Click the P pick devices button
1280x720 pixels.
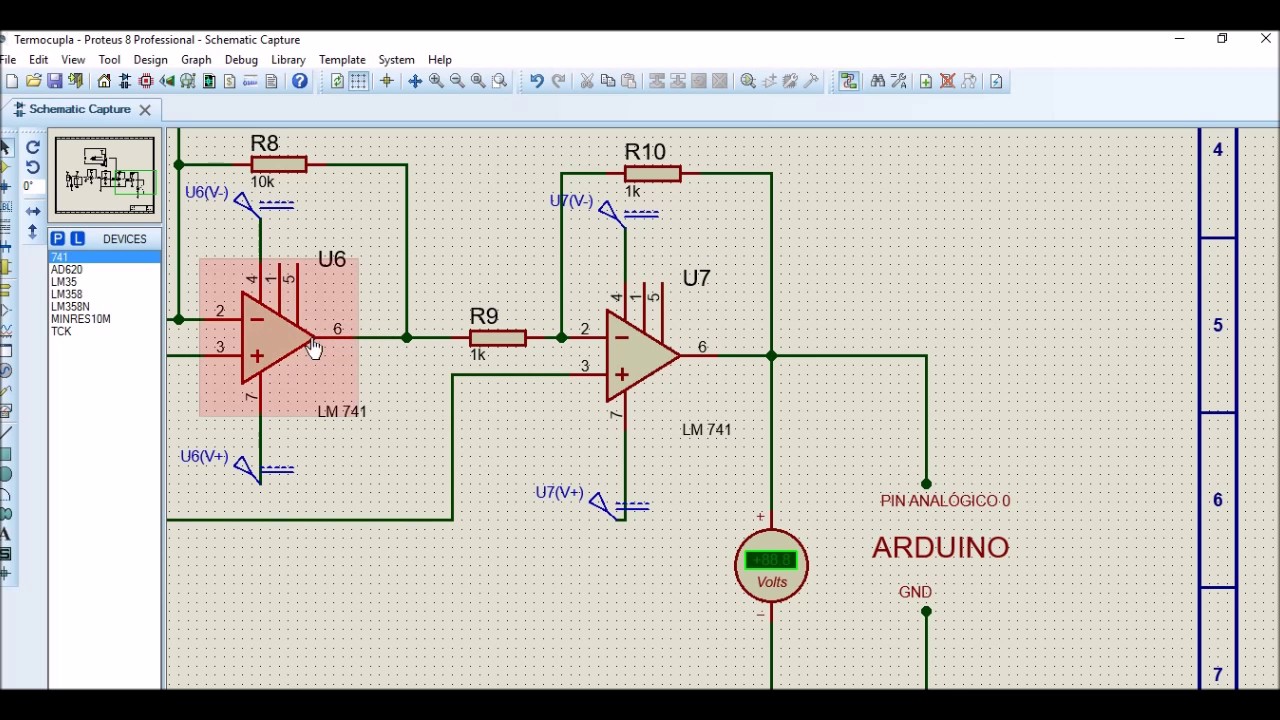(x=58, y=239)
